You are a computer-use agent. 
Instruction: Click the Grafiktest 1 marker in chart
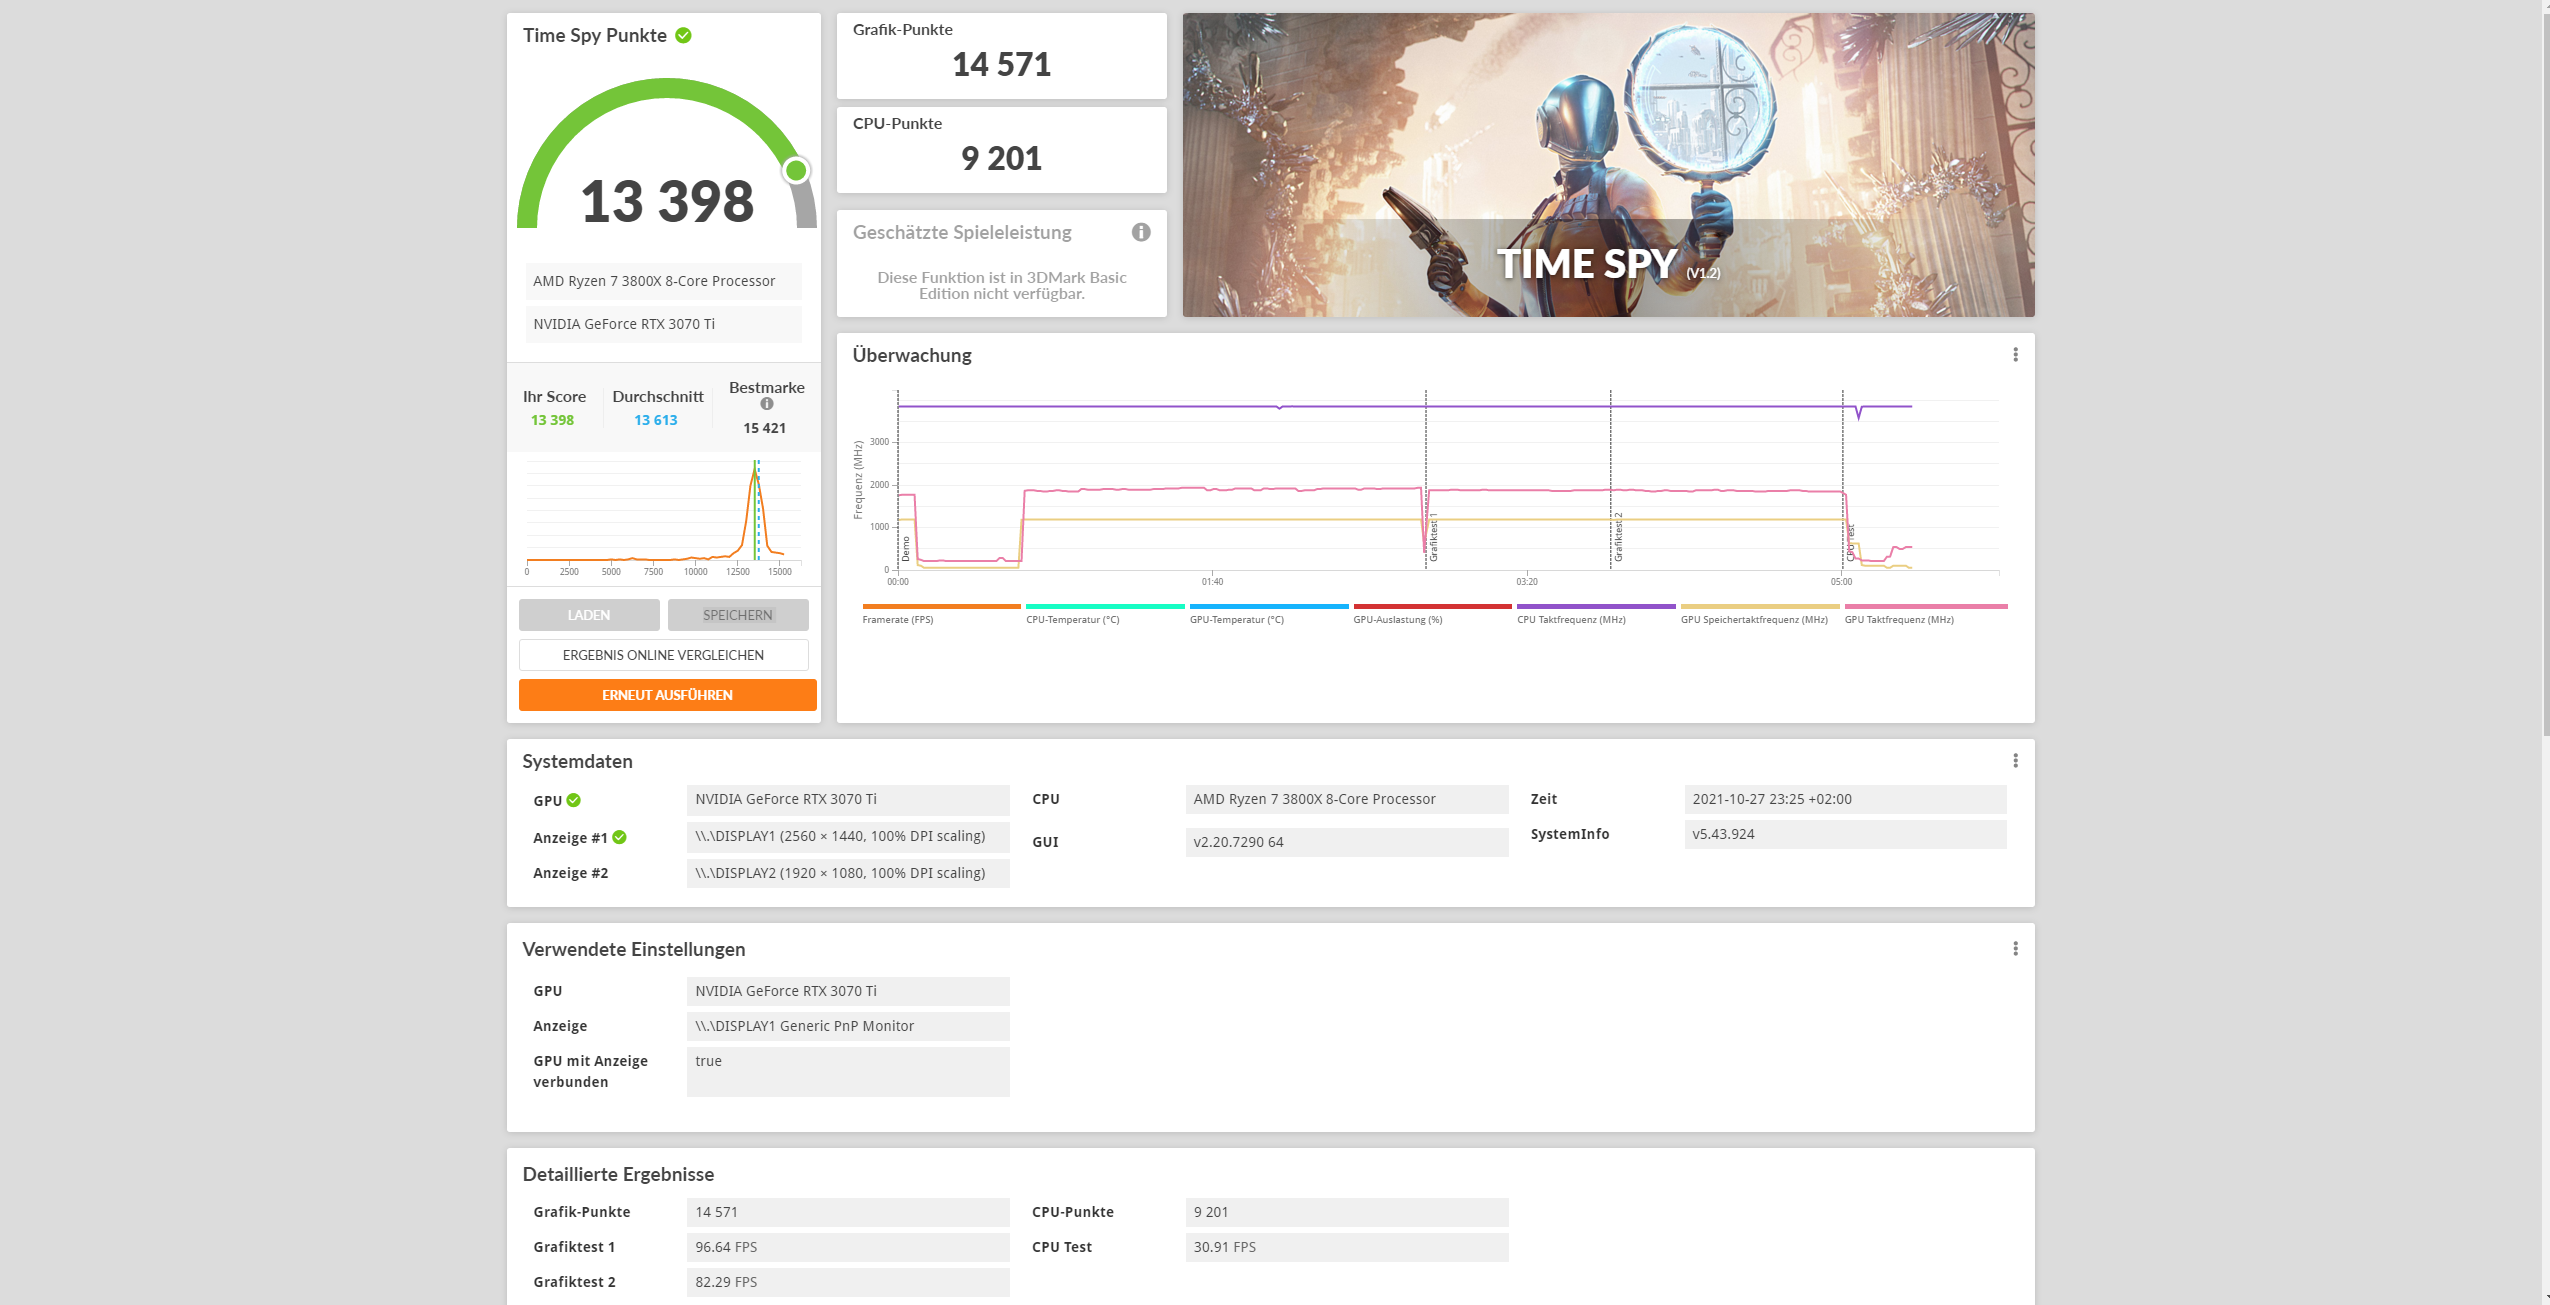click(x=1433, y=540)
